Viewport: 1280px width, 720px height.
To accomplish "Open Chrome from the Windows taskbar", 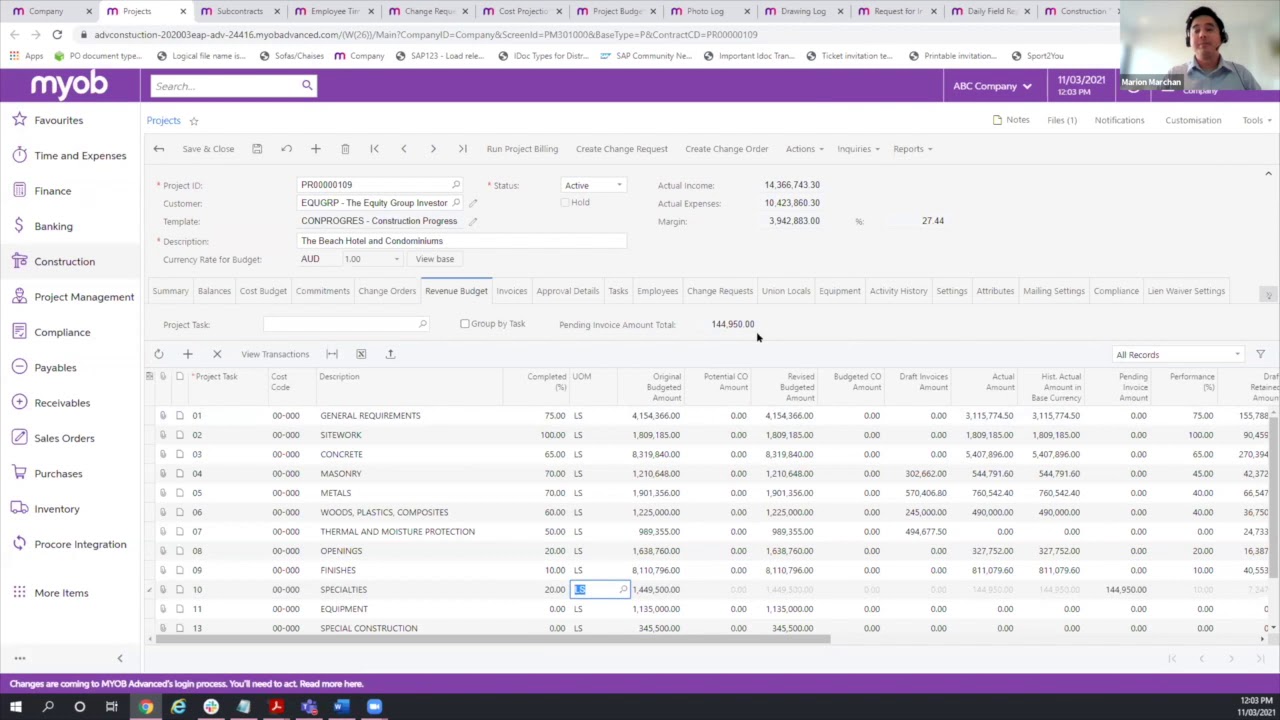I will pyautogui.click(x=146, y=707).
